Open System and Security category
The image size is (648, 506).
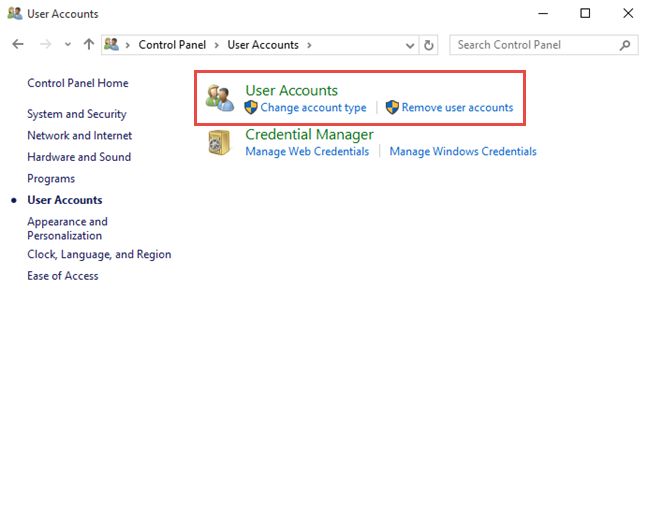77,114
